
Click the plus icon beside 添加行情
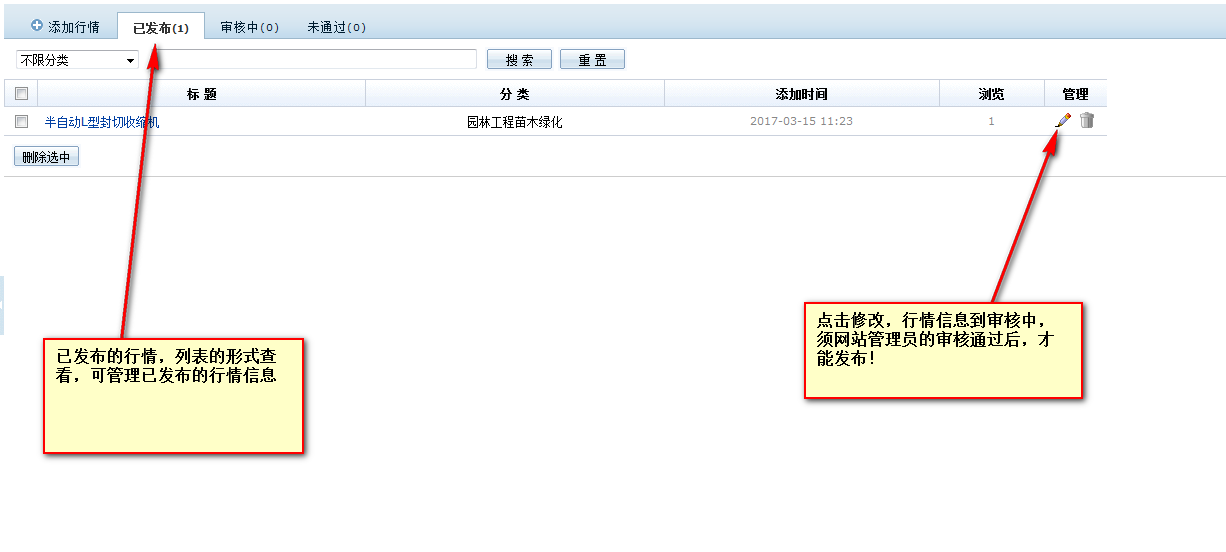tap(37, 26)
